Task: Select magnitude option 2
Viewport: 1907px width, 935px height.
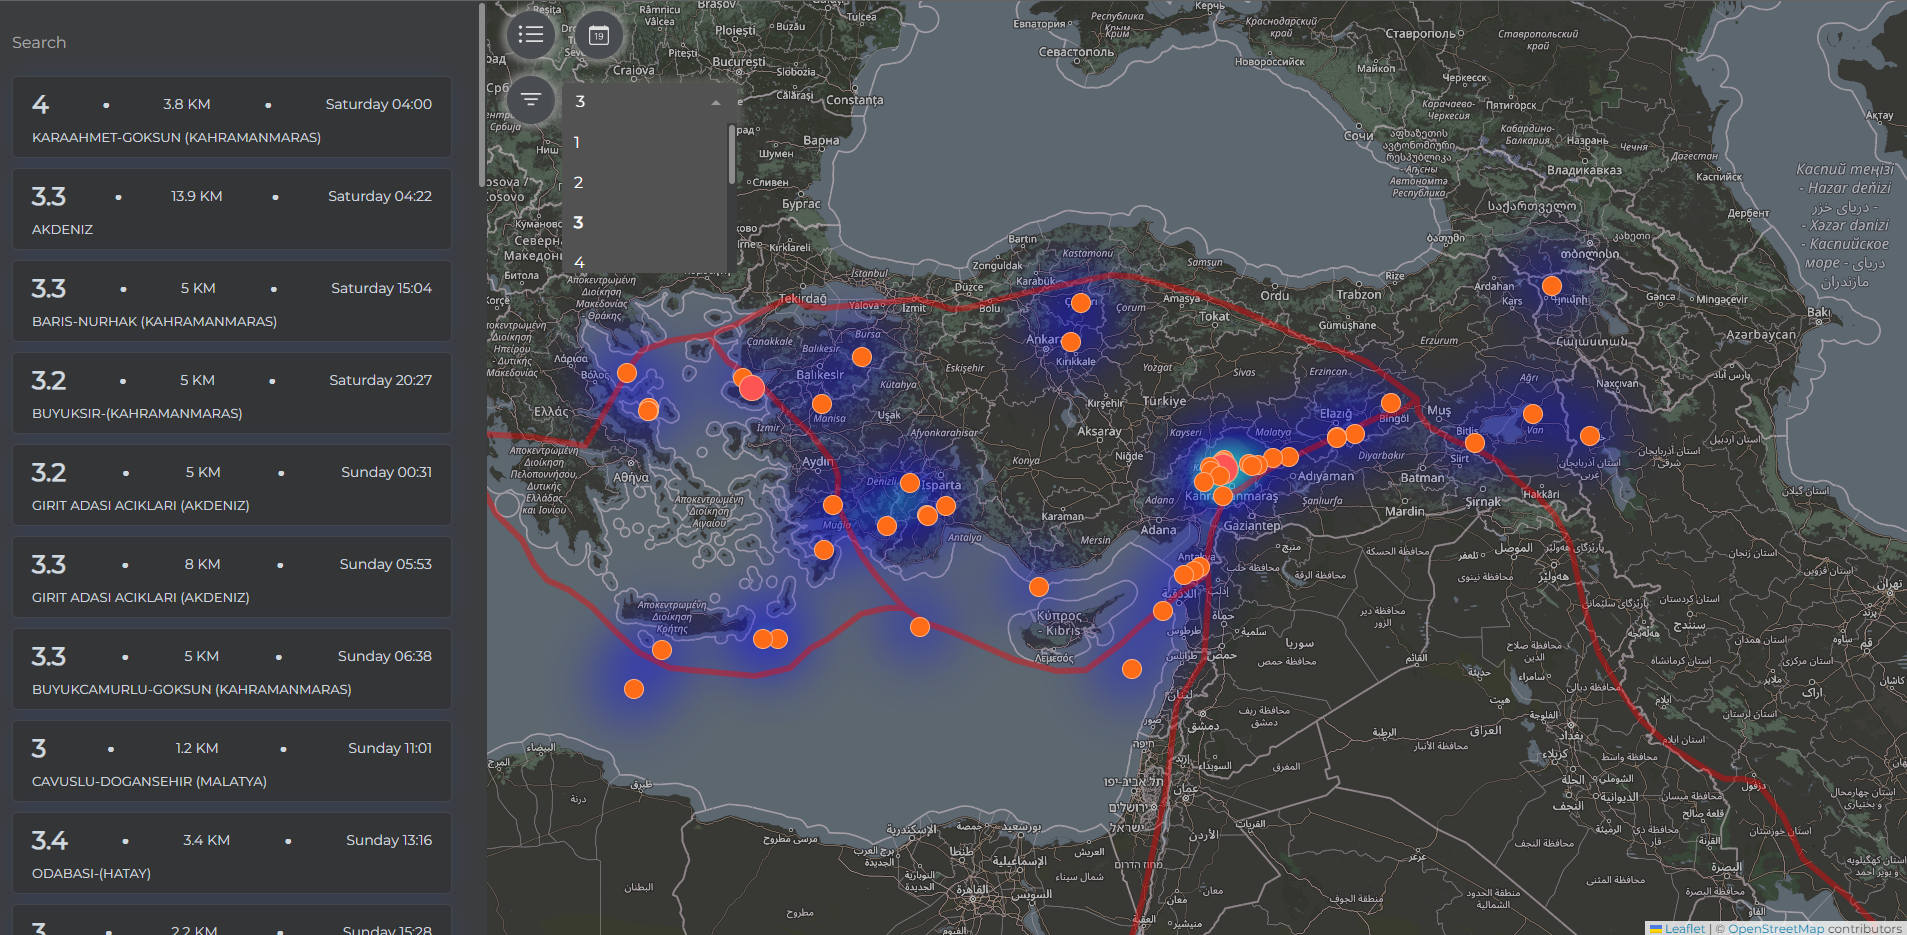Action: click(646, 182)
